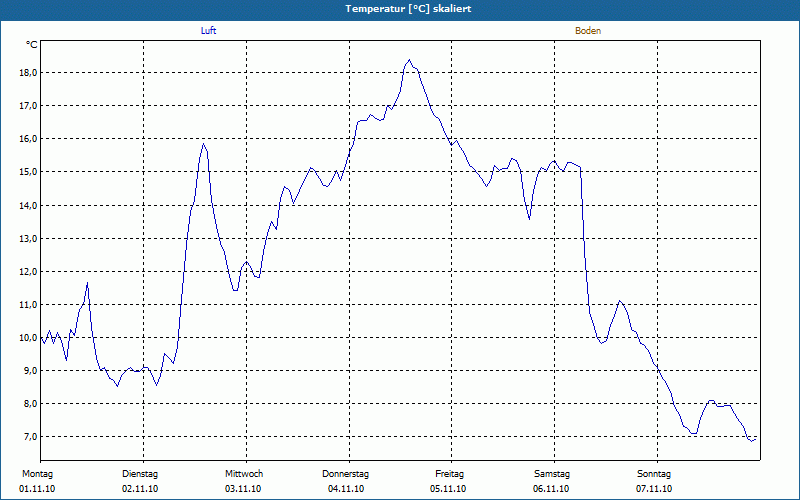Click the date 06.11.10
This screenshot has height=500, width=800.
551,489
